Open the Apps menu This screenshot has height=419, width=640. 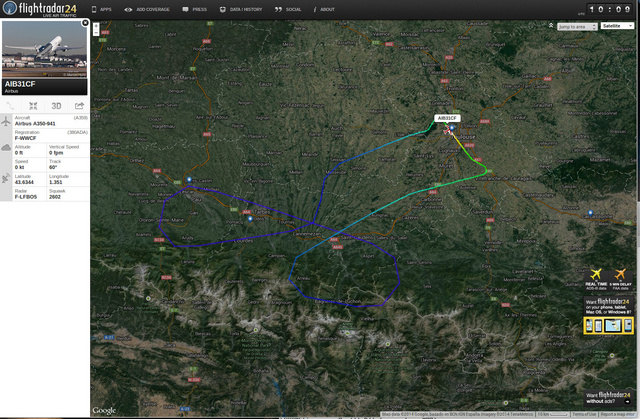pyautogui.click(x=101, y=9)
